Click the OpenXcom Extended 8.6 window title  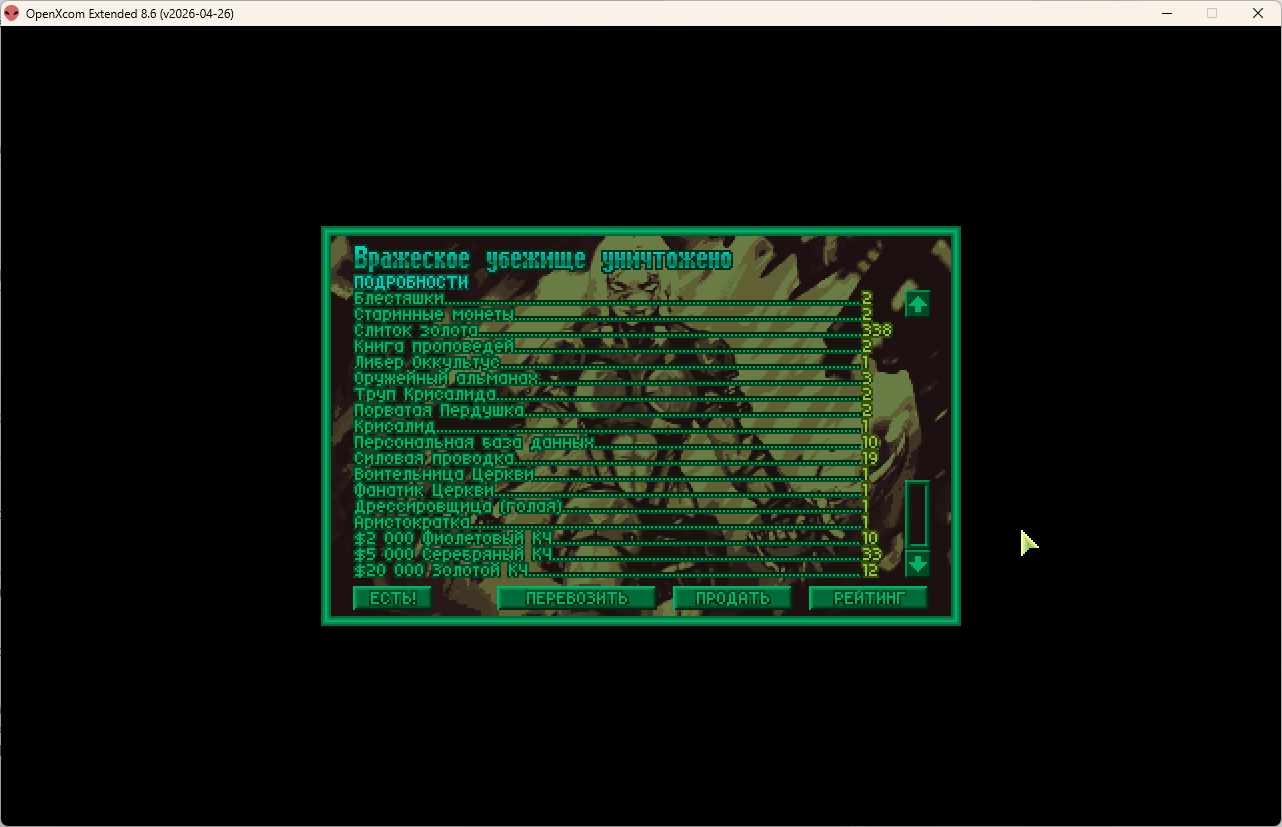coord(130,14)
